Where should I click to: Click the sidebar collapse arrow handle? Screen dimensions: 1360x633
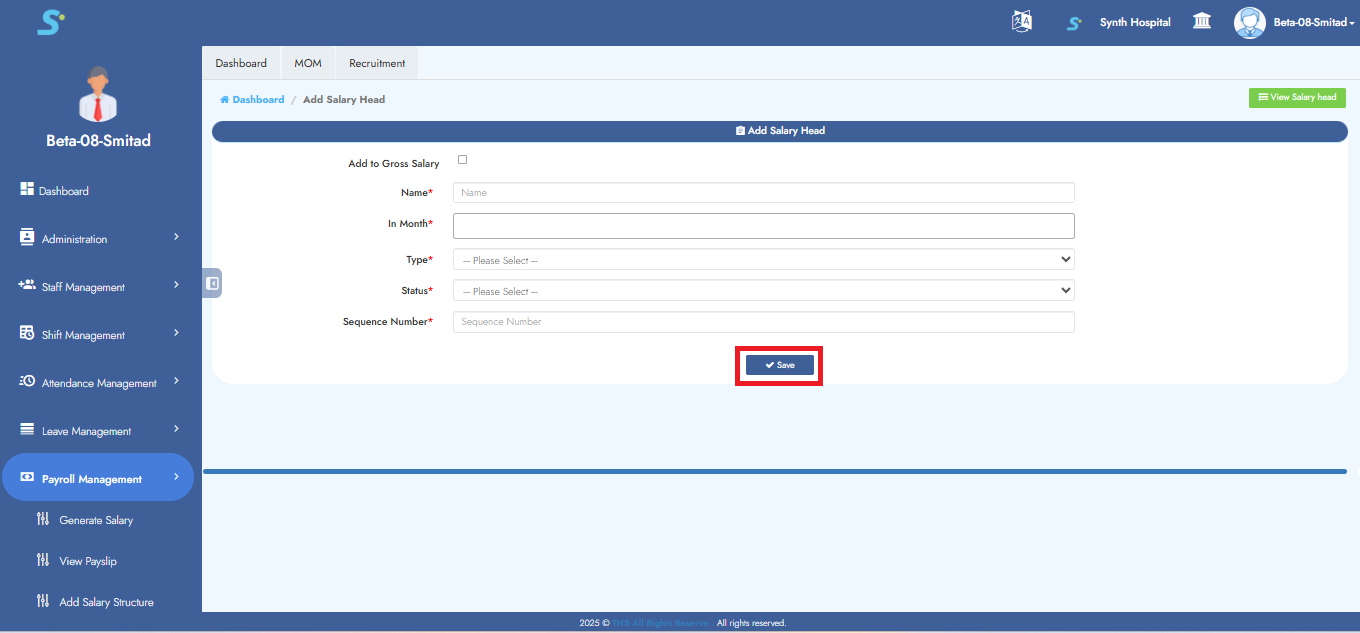pos(212,283)
